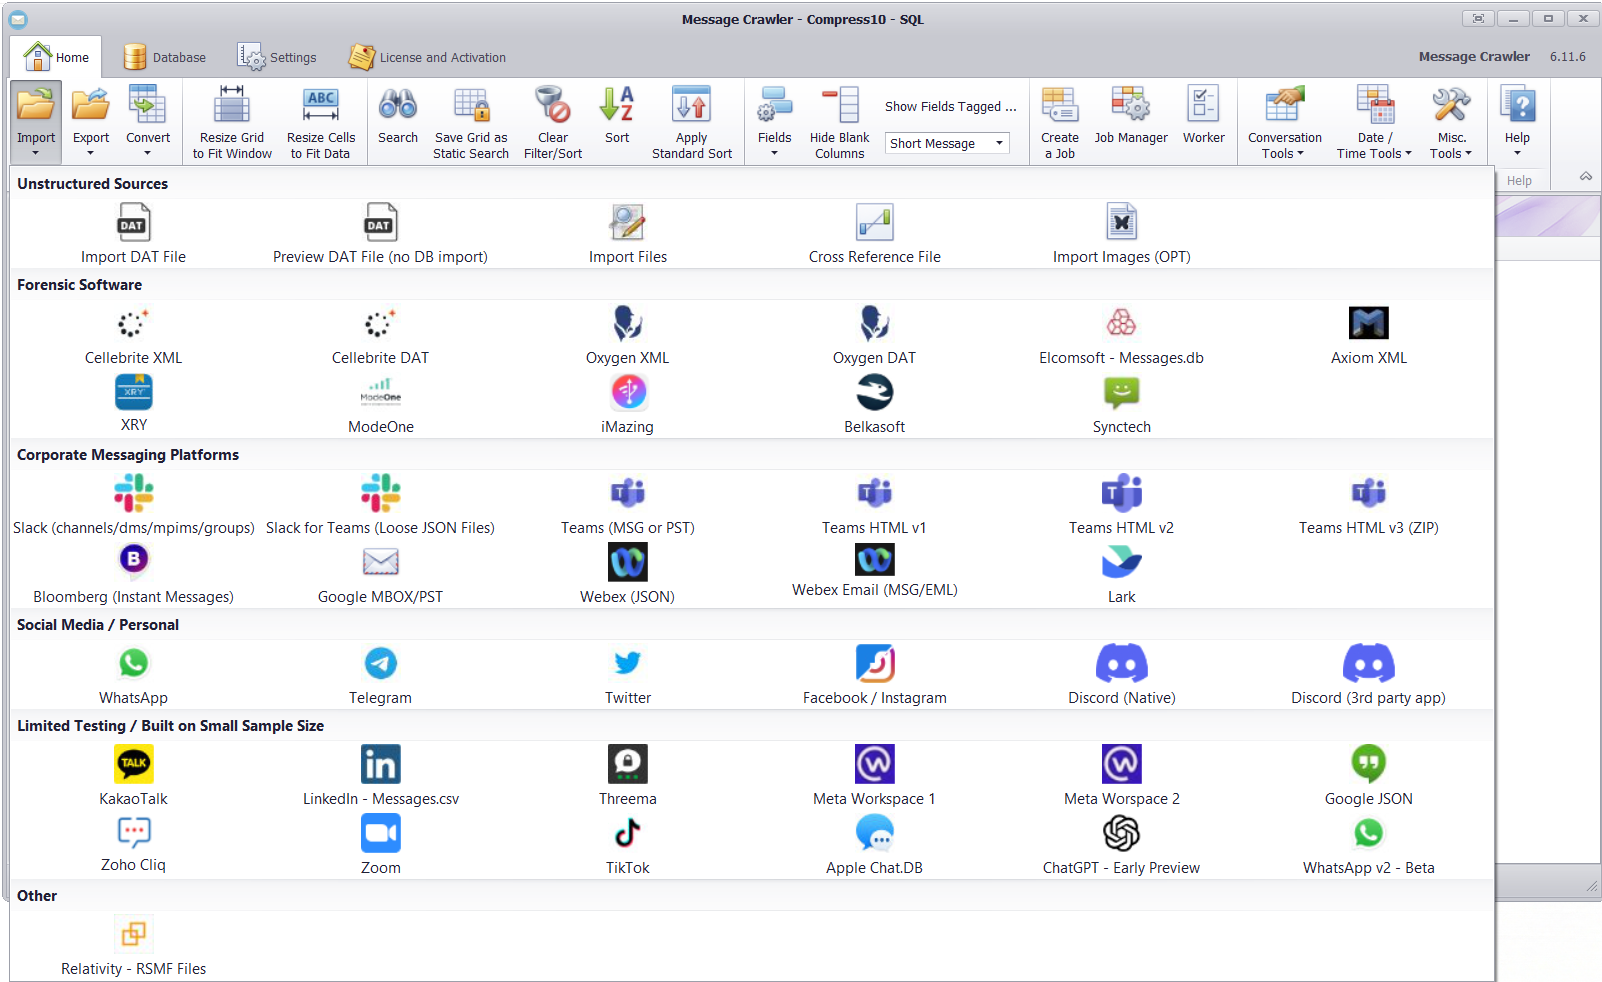The width and height of the screenshot is (1602, 982).
Task: Import LinkedIn Messages.csv
Action: pyautogui.click(x=380, y=777)
